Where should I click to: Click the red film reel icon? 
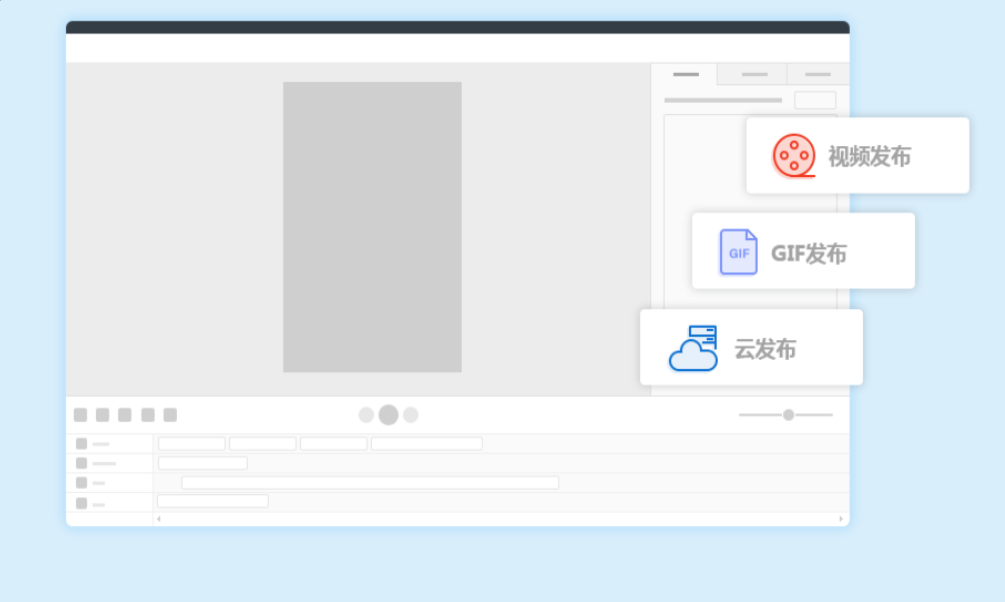(793, 156)
